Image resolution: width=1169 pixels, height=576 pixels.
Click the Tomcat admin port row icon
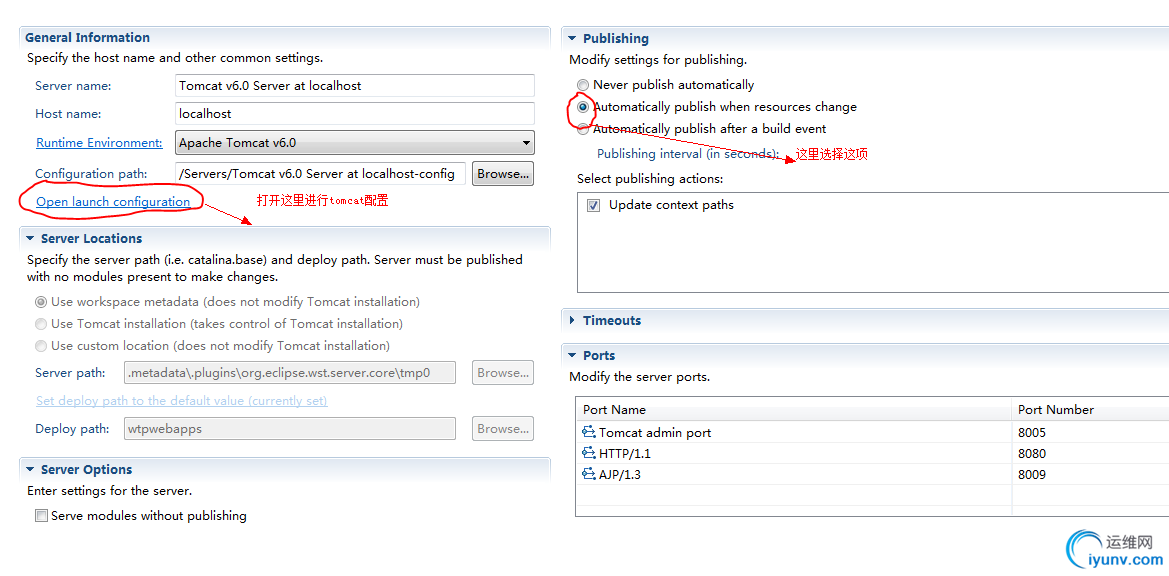(589, 432)
